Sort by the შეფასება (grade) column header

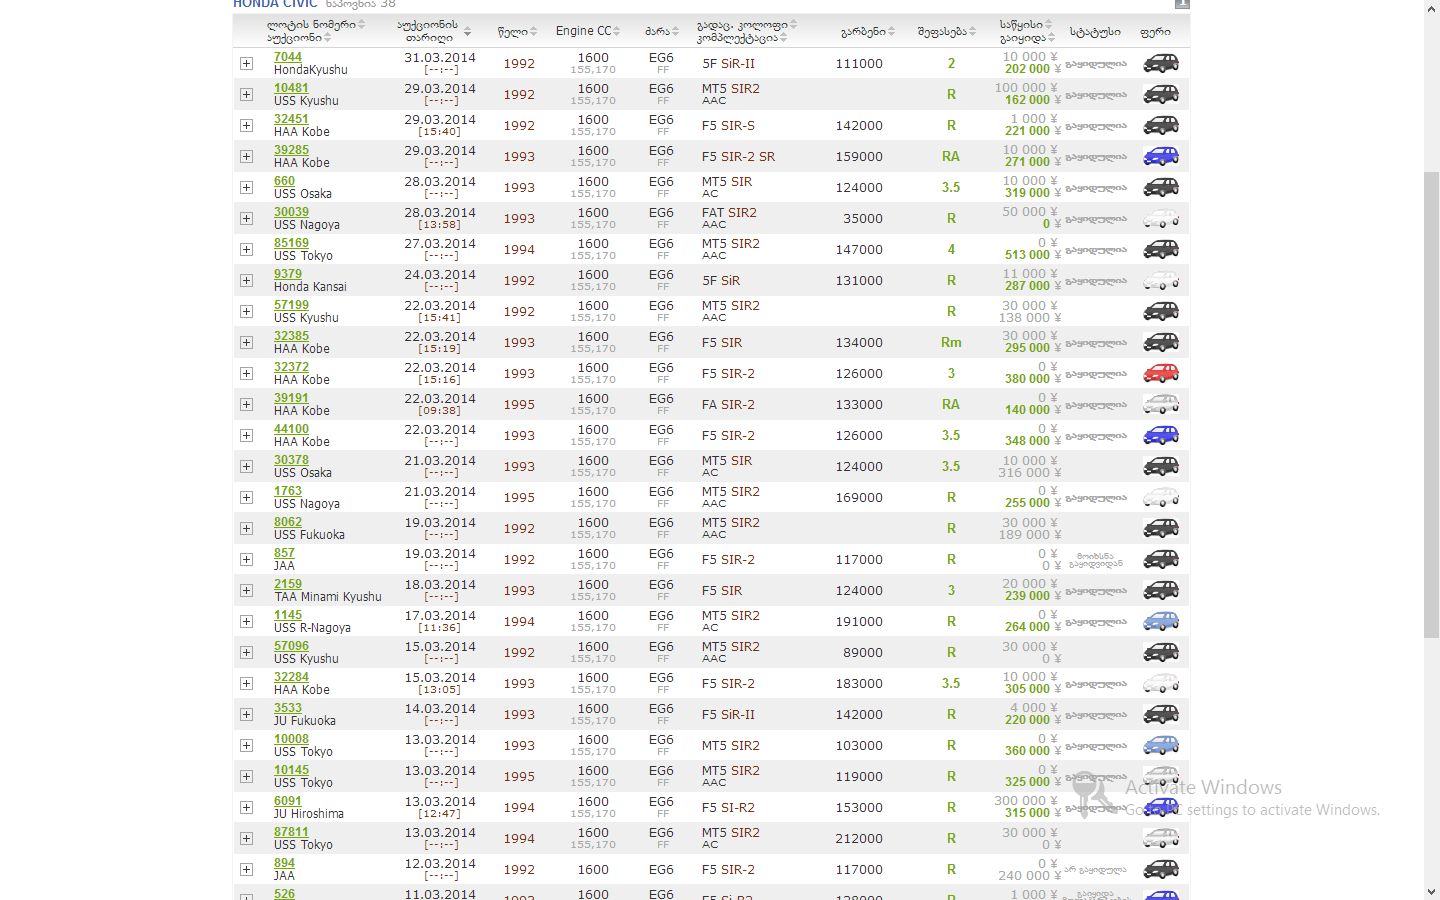947,31
